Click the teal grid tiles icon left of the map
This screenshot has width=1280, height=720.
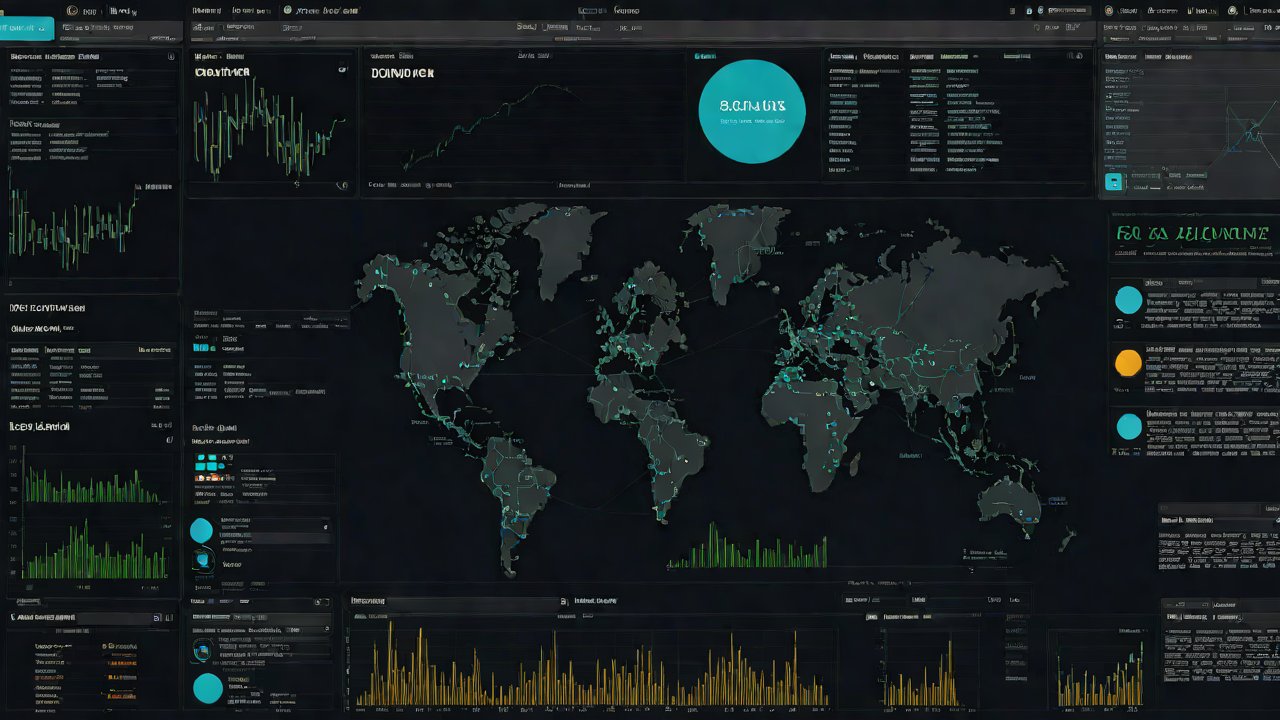point(208,462)
